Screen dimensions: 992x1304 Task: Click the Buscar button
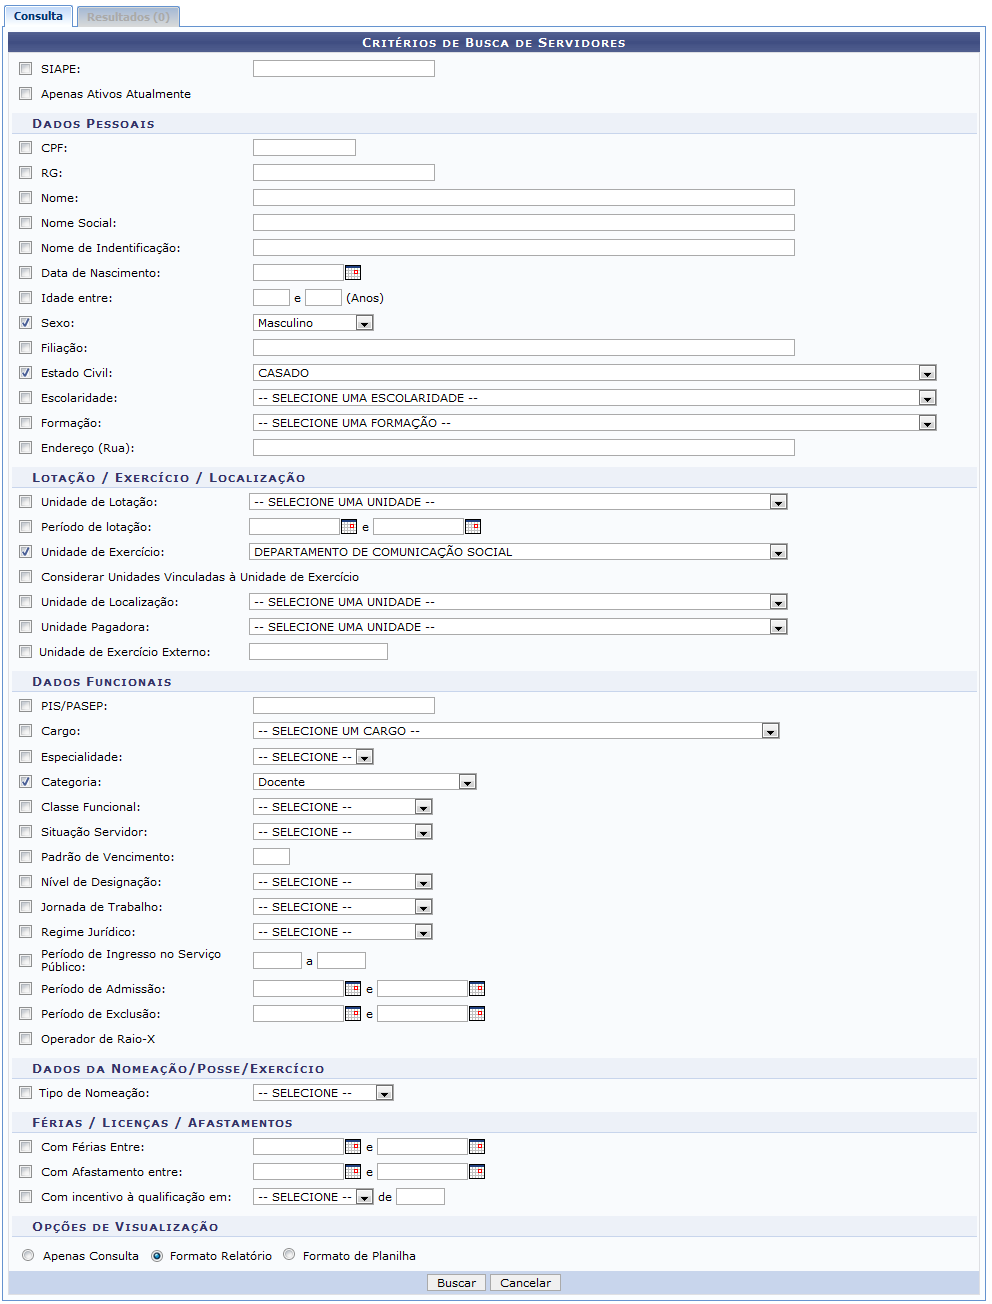(456, 1283)
